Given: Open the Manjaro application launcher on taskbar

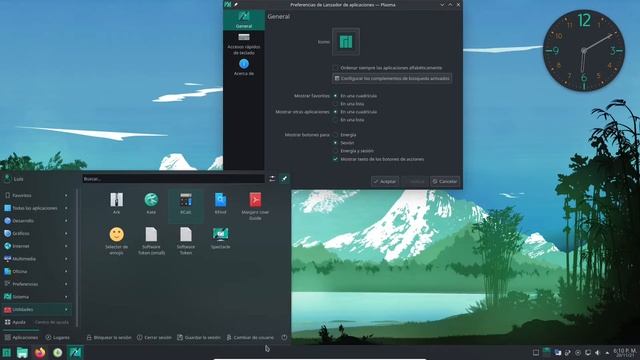Looking at the screenshot, I should 7,353.
